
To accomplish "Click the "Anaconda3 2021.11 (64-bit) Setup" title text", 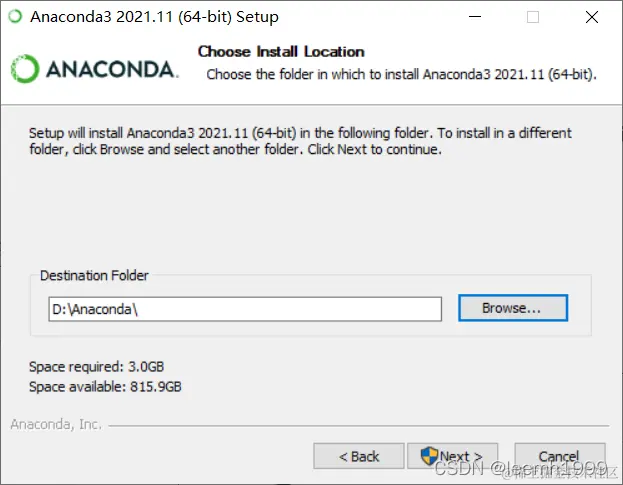I will (x=155, y=17).
